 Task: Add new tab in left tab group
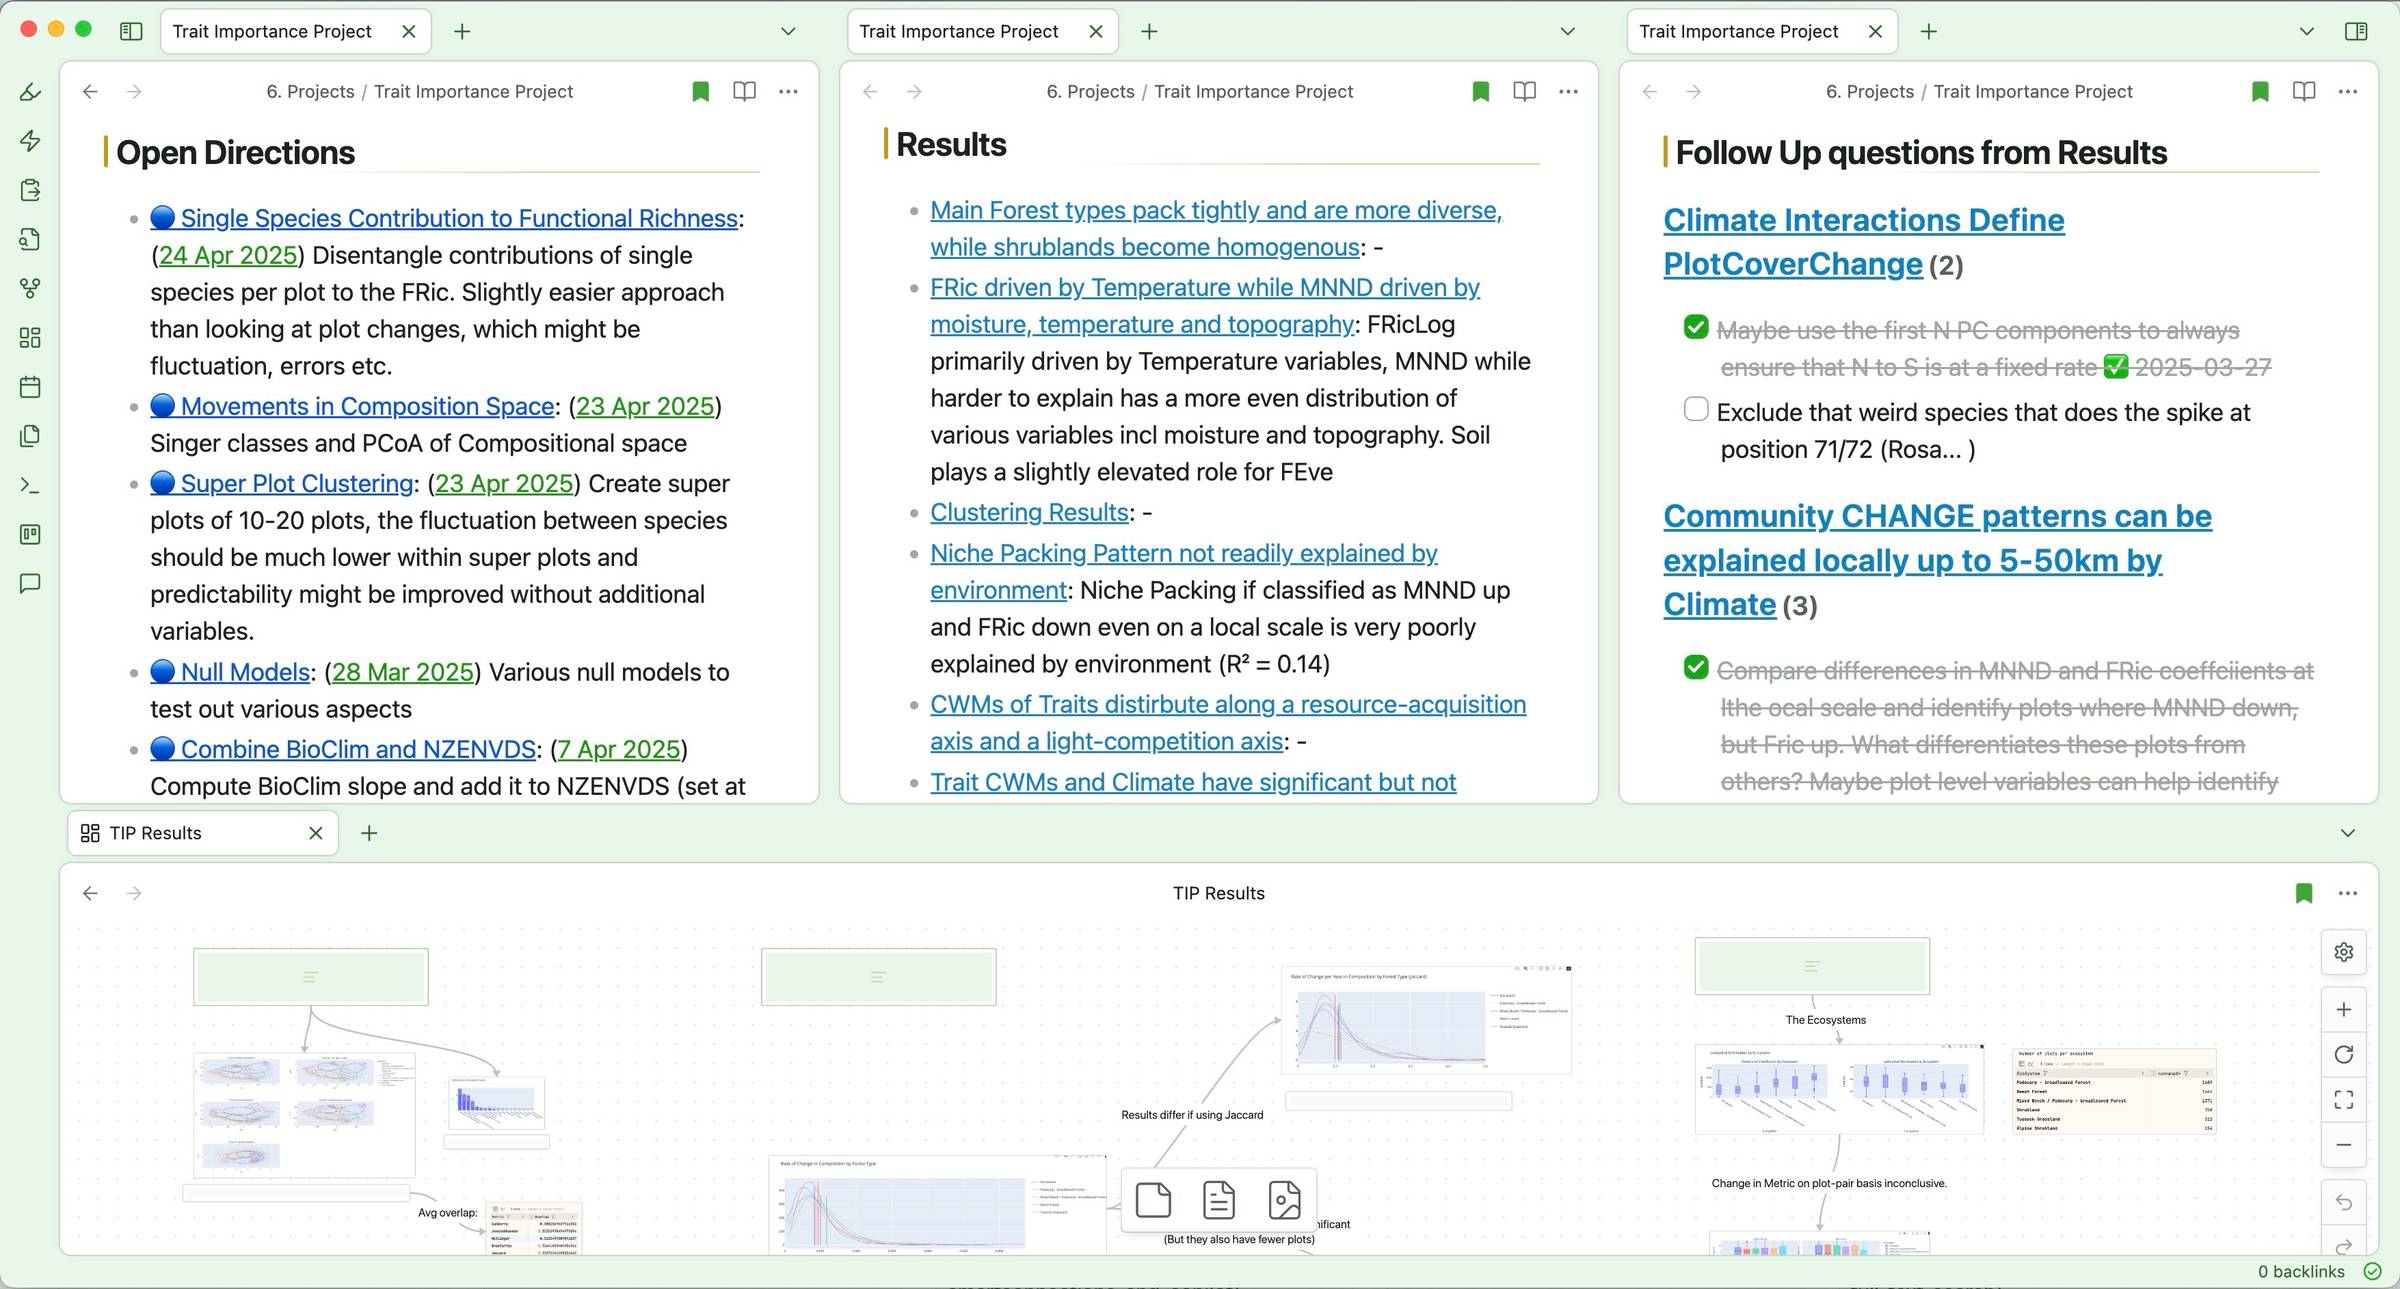[462, 31]
